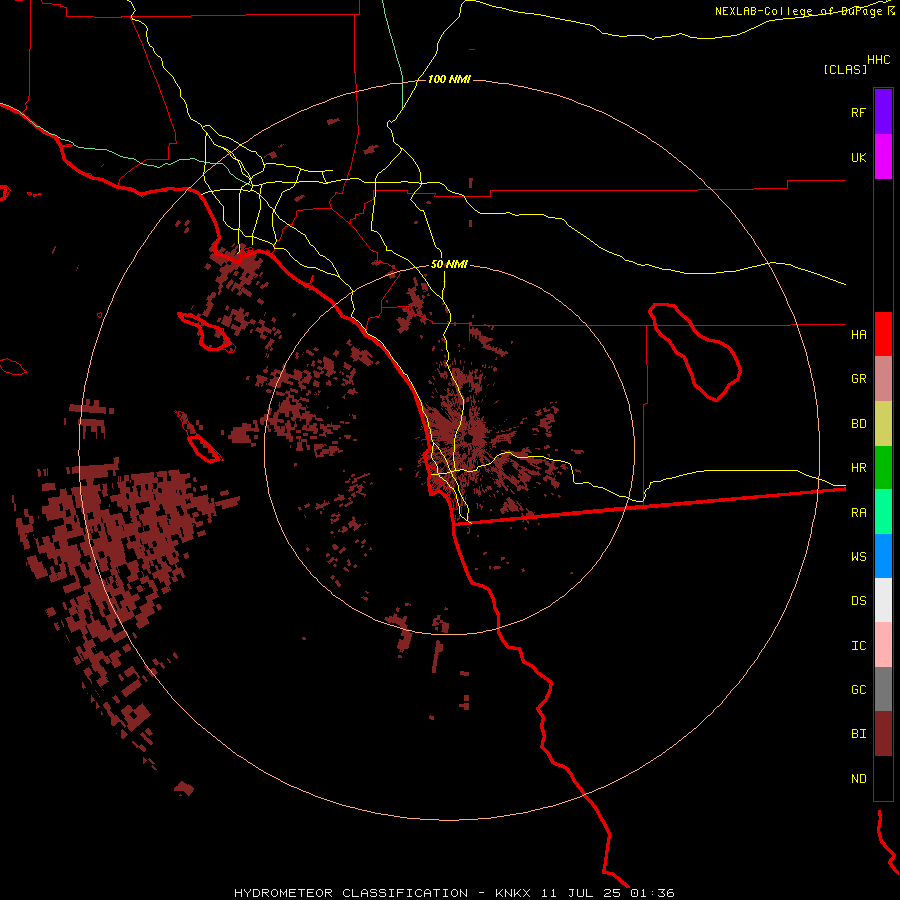
Task: Click the 'RA' legend label
Action: pyautogui.click(x=858, y=512)
